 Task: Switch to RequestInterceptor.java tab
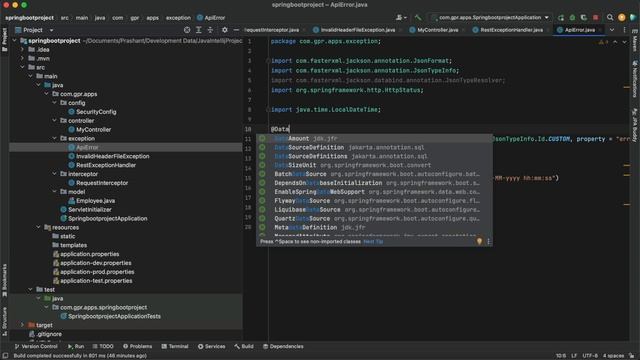coord(275,30)
